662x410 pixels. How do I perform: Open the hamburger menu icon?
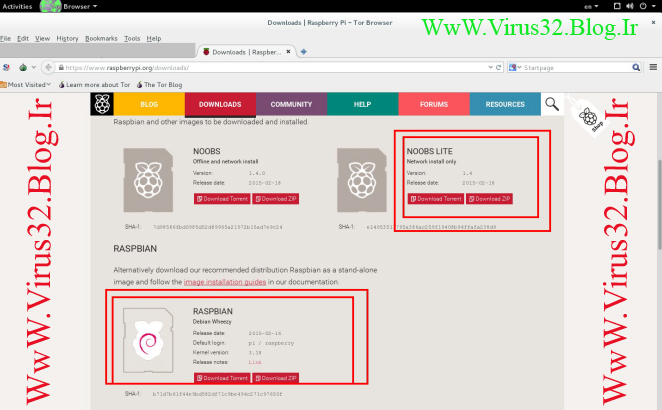coord(653,67)
